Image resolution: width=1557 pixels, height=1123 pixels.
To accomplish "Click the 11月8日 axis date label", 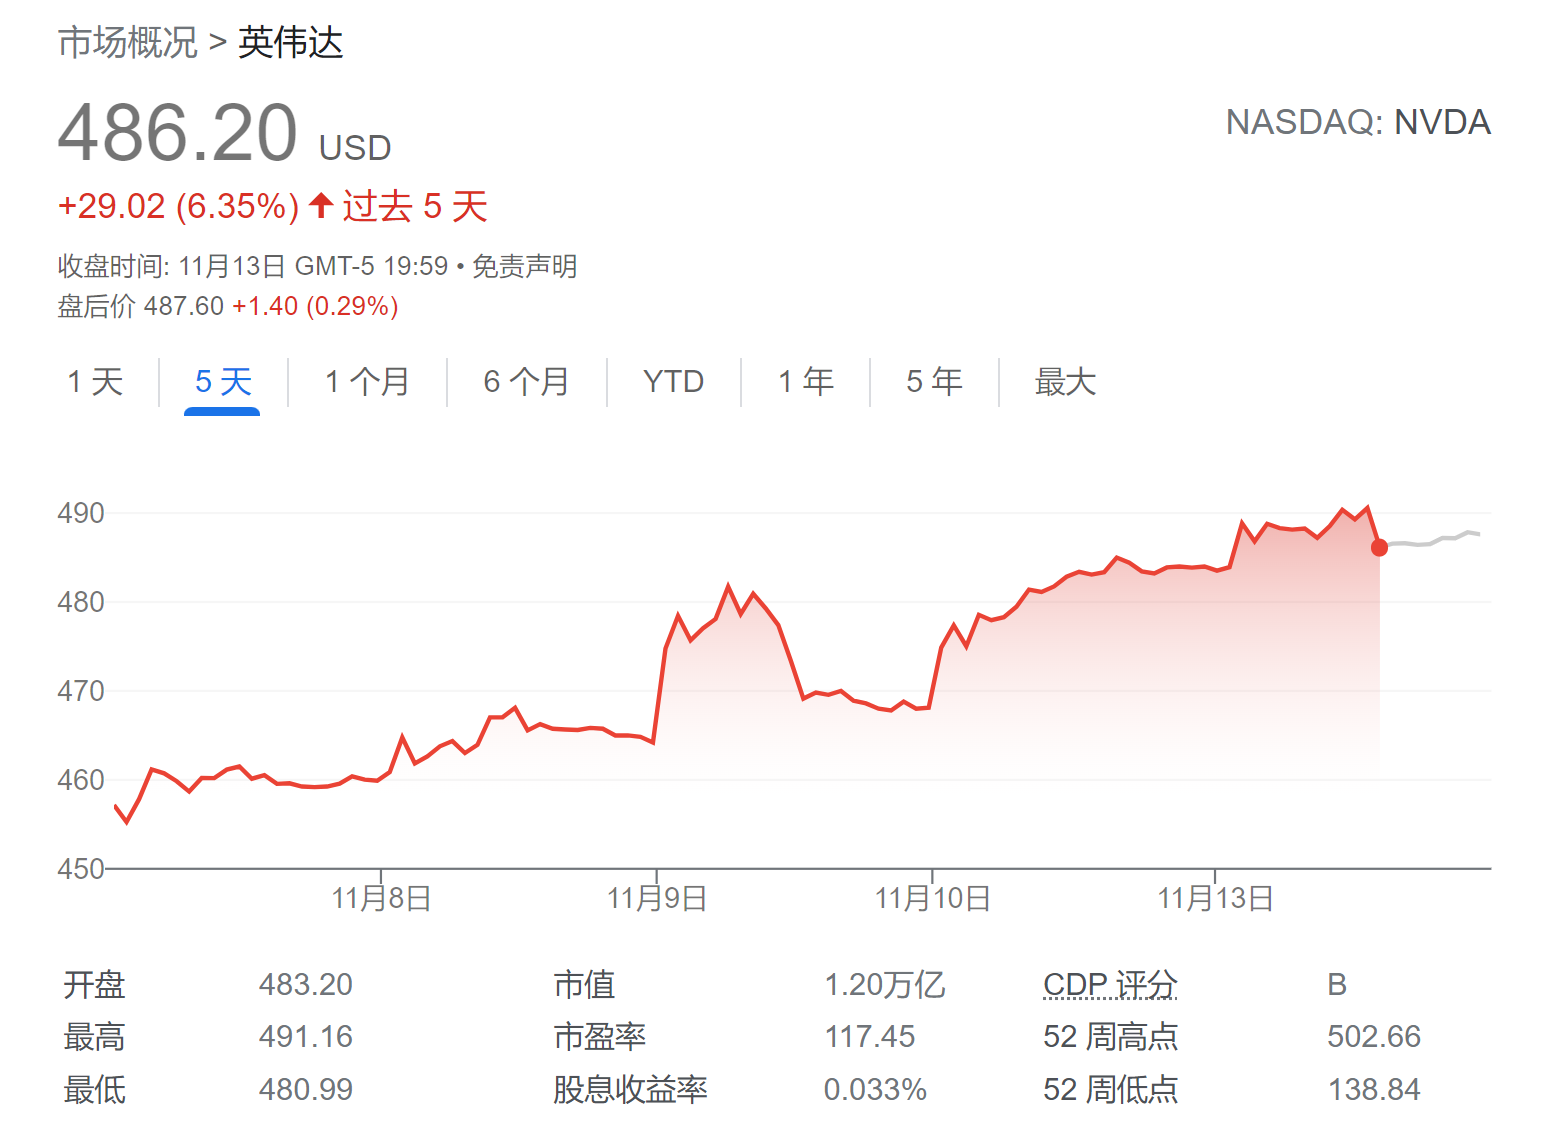I will coord(381,898).
